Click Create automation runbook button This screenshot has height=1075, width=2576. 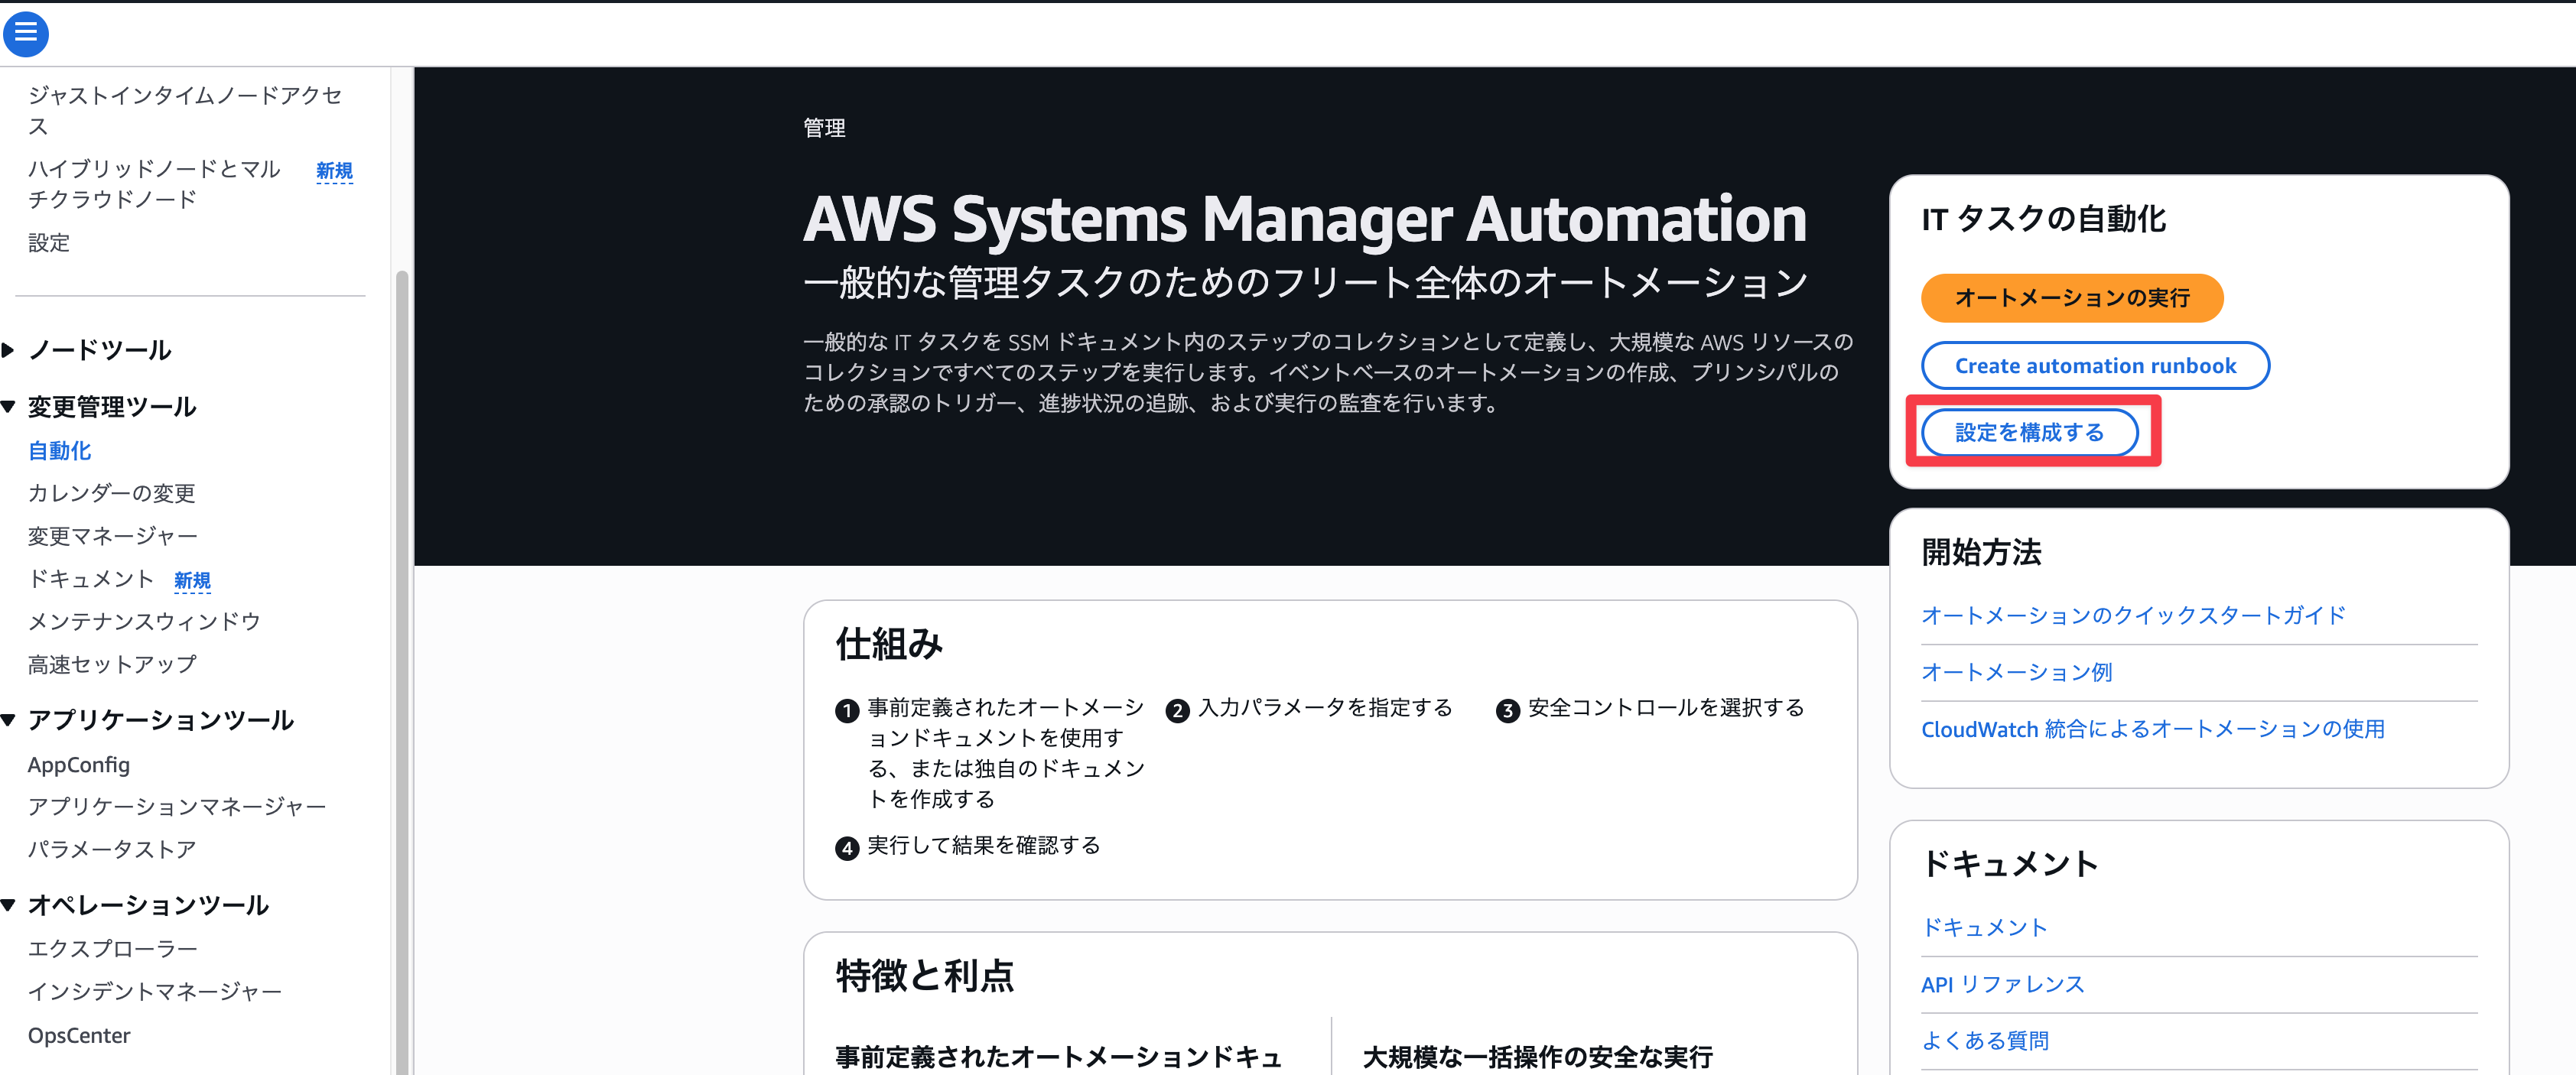click(2095, 366)
